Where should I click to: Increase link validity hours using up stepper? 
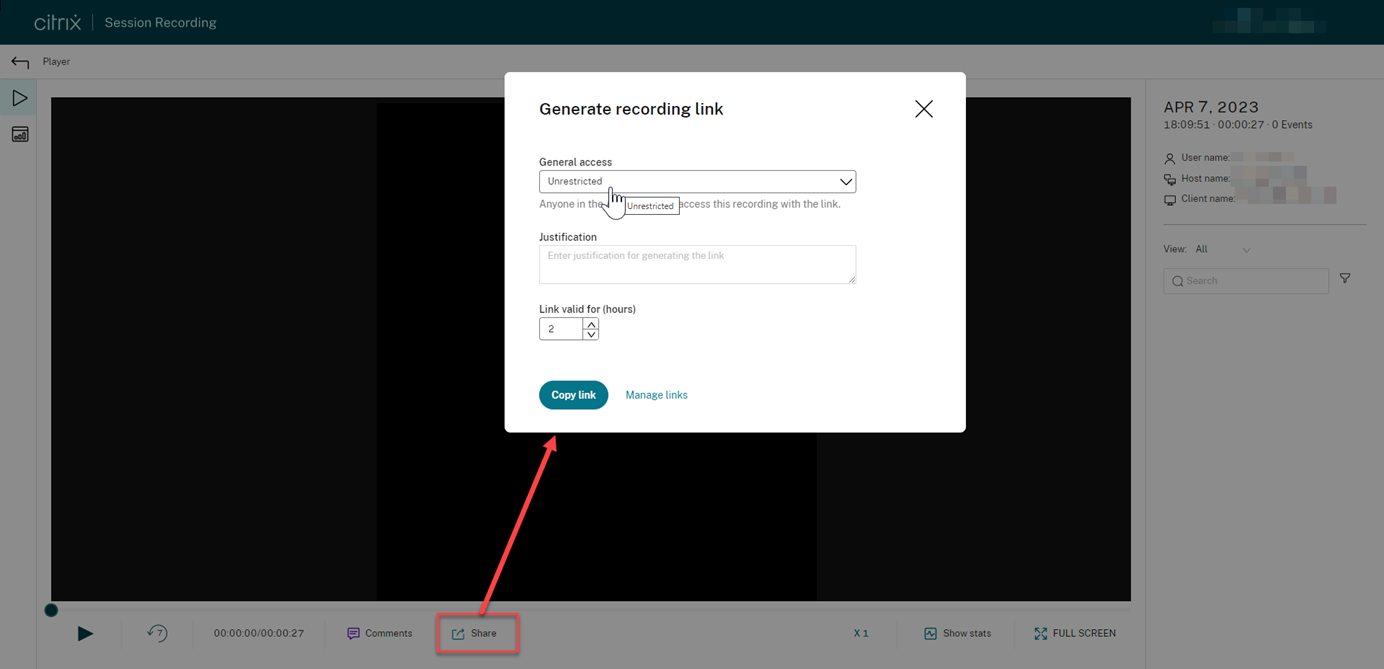coord(592,323)
